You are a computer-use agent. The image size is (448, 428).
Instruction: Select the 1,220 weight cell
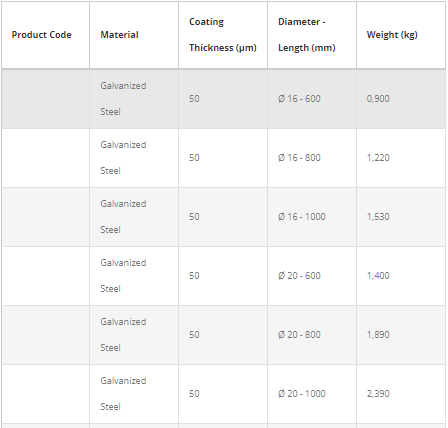click(x=401, y=158)
